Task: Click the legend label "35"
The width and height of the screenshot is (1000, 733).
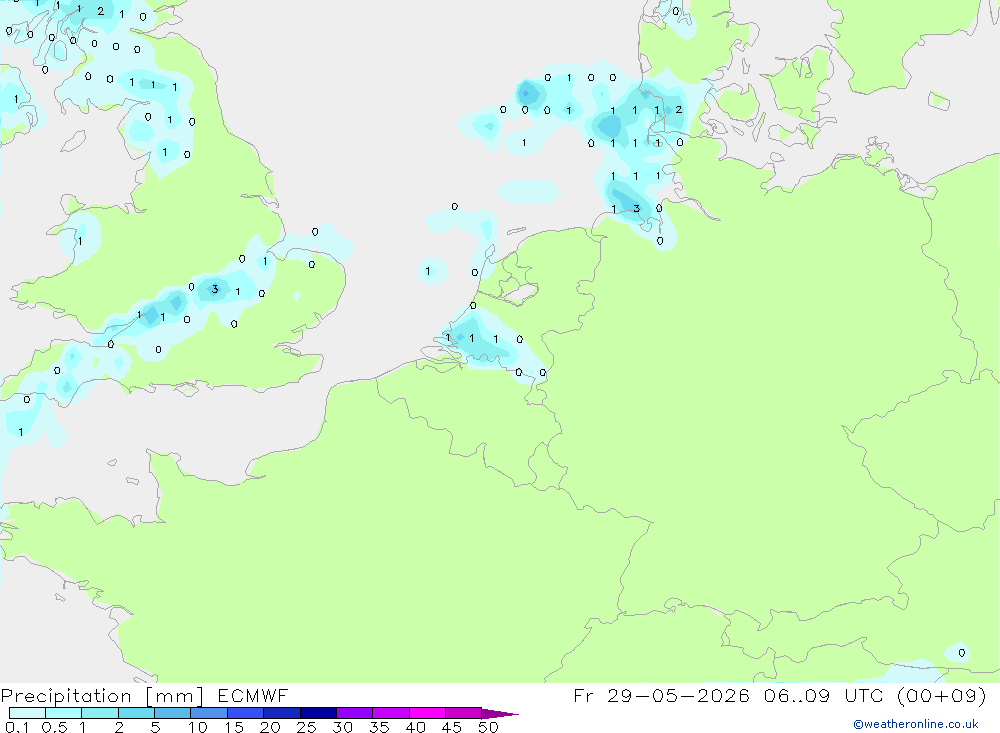Action: [x=379, y=727]
